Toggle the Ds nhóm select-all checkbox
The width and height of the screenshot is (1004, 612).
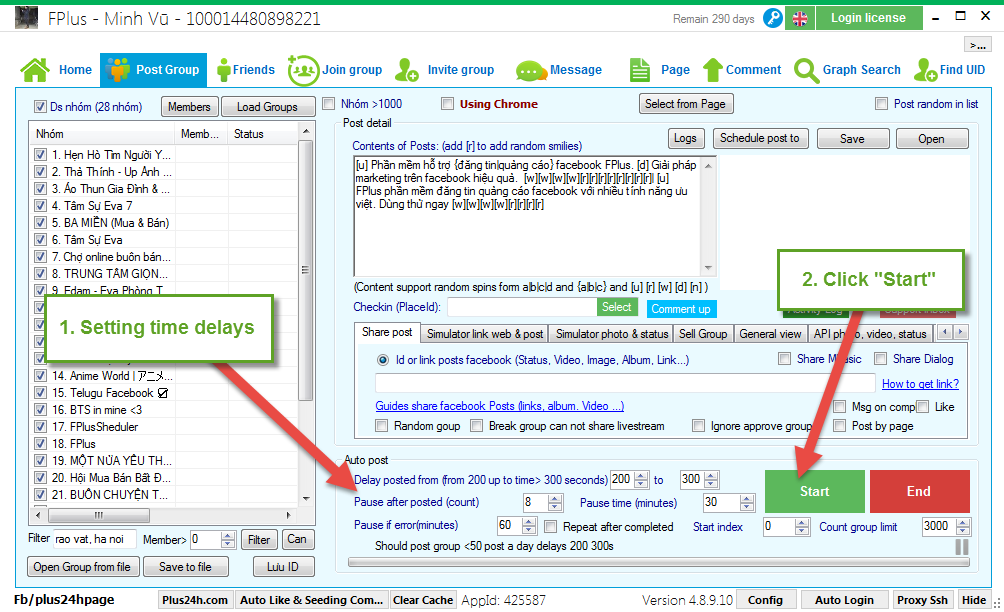[x=40, y=106]
